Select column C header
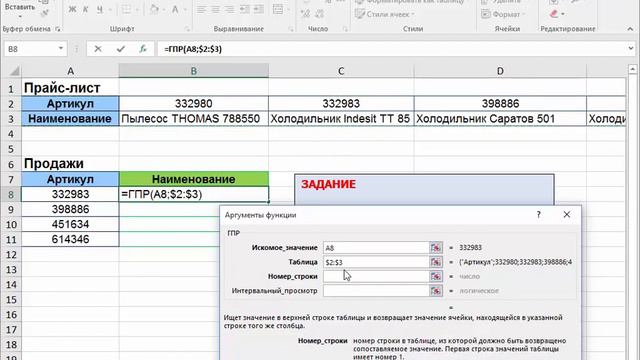 (341, 71)
